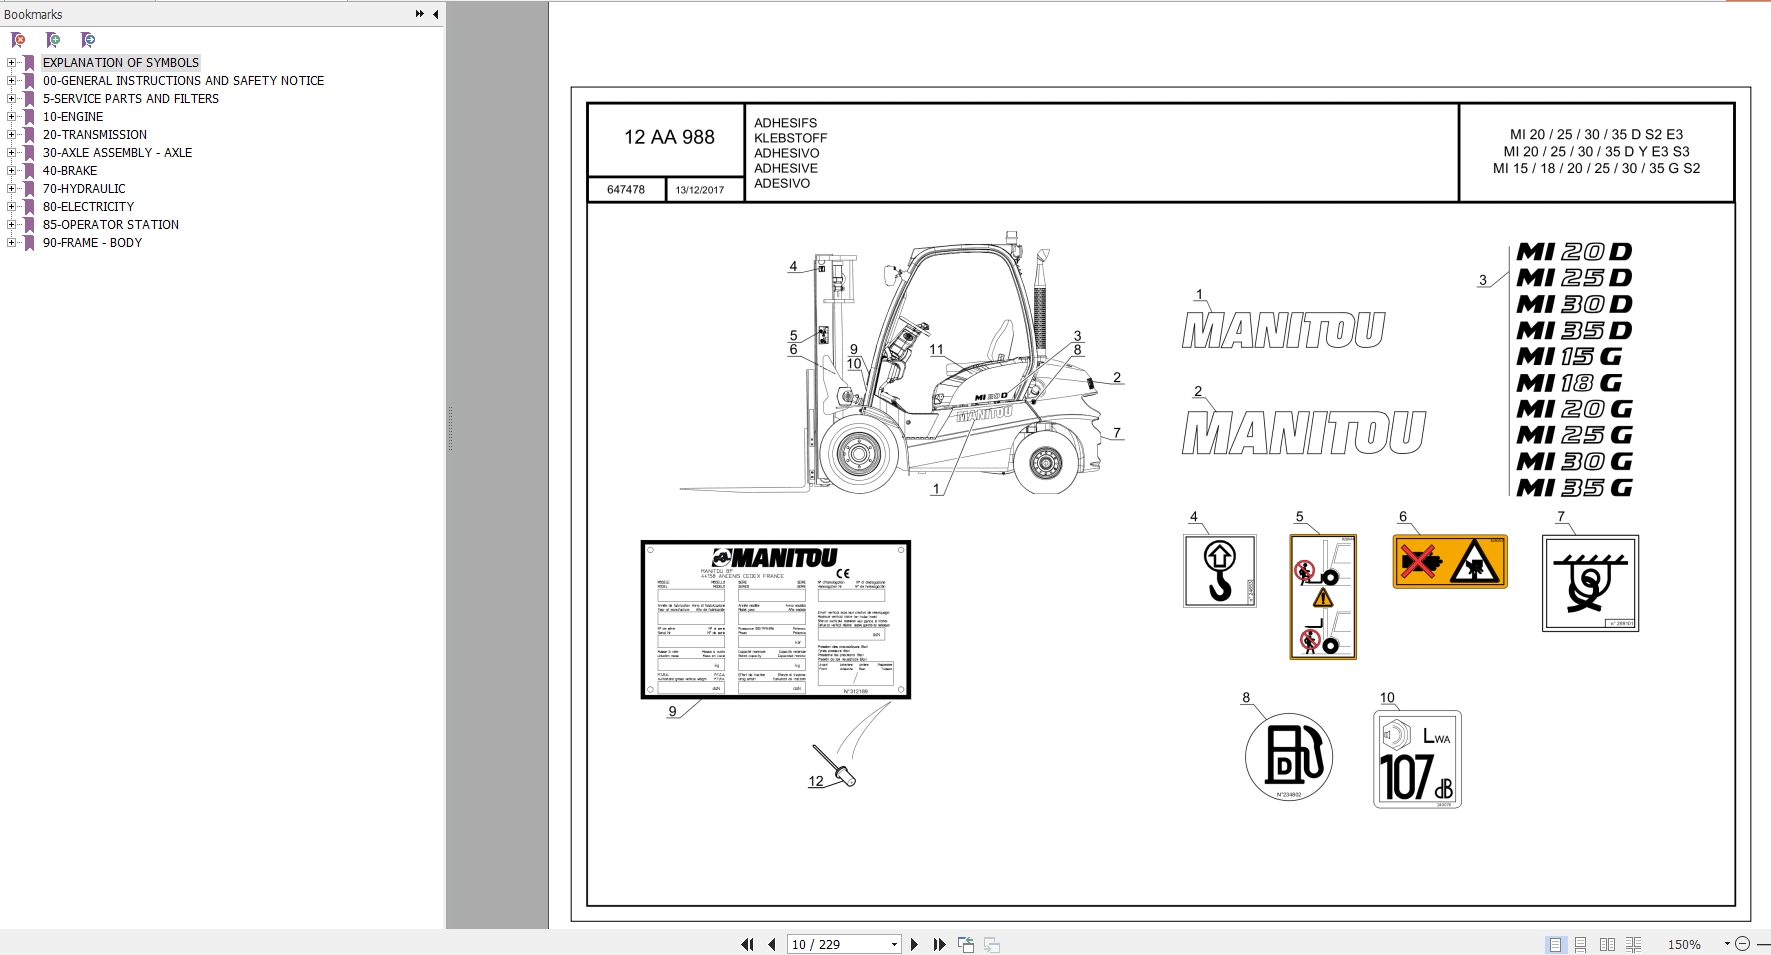1771x955 pixels.
Task: Click the previous view icon
Action: point(966,944)
